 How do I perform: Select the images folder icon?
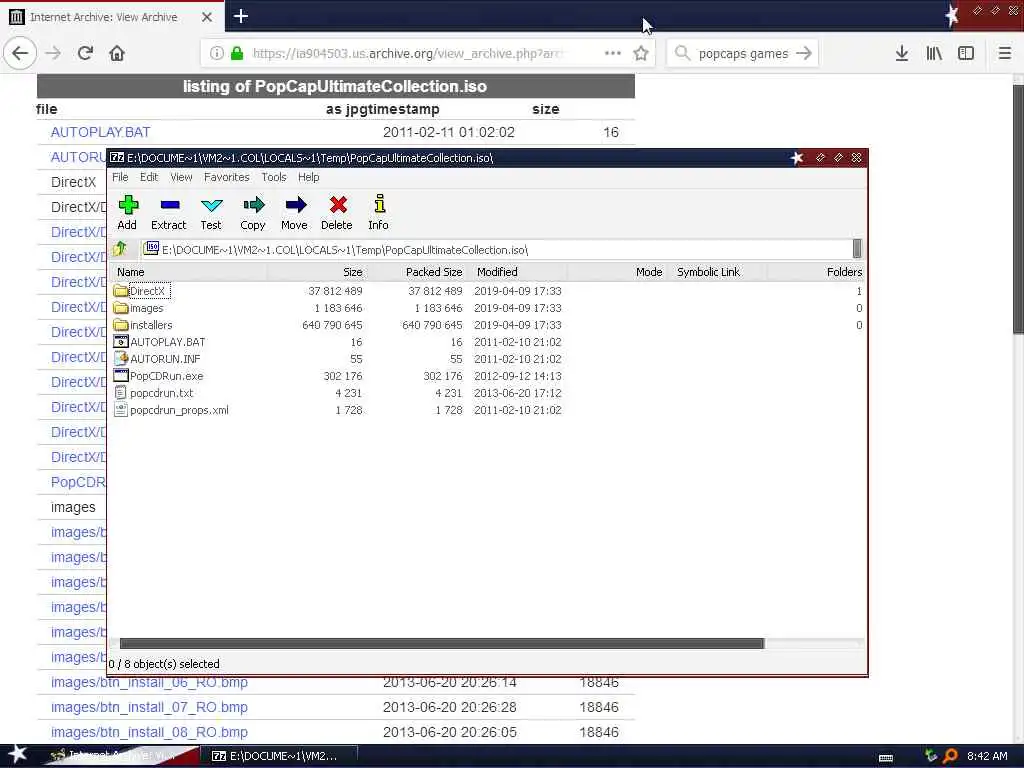tap(121, 308)
